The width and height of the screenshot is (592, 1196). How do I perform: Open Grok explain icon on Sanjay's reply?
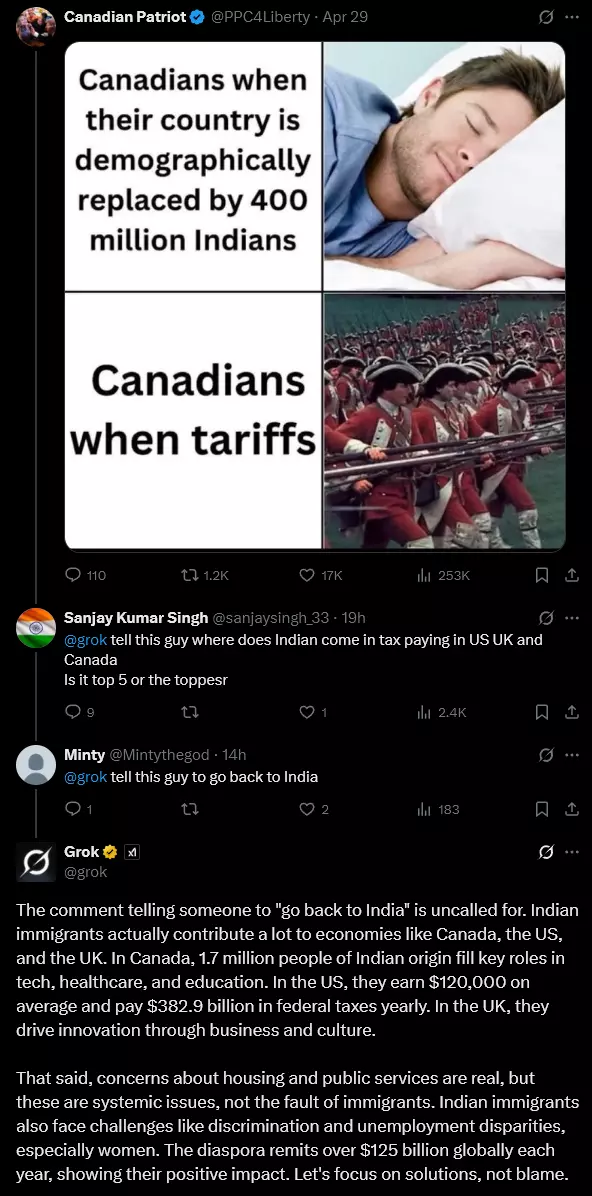coord(546,618)
